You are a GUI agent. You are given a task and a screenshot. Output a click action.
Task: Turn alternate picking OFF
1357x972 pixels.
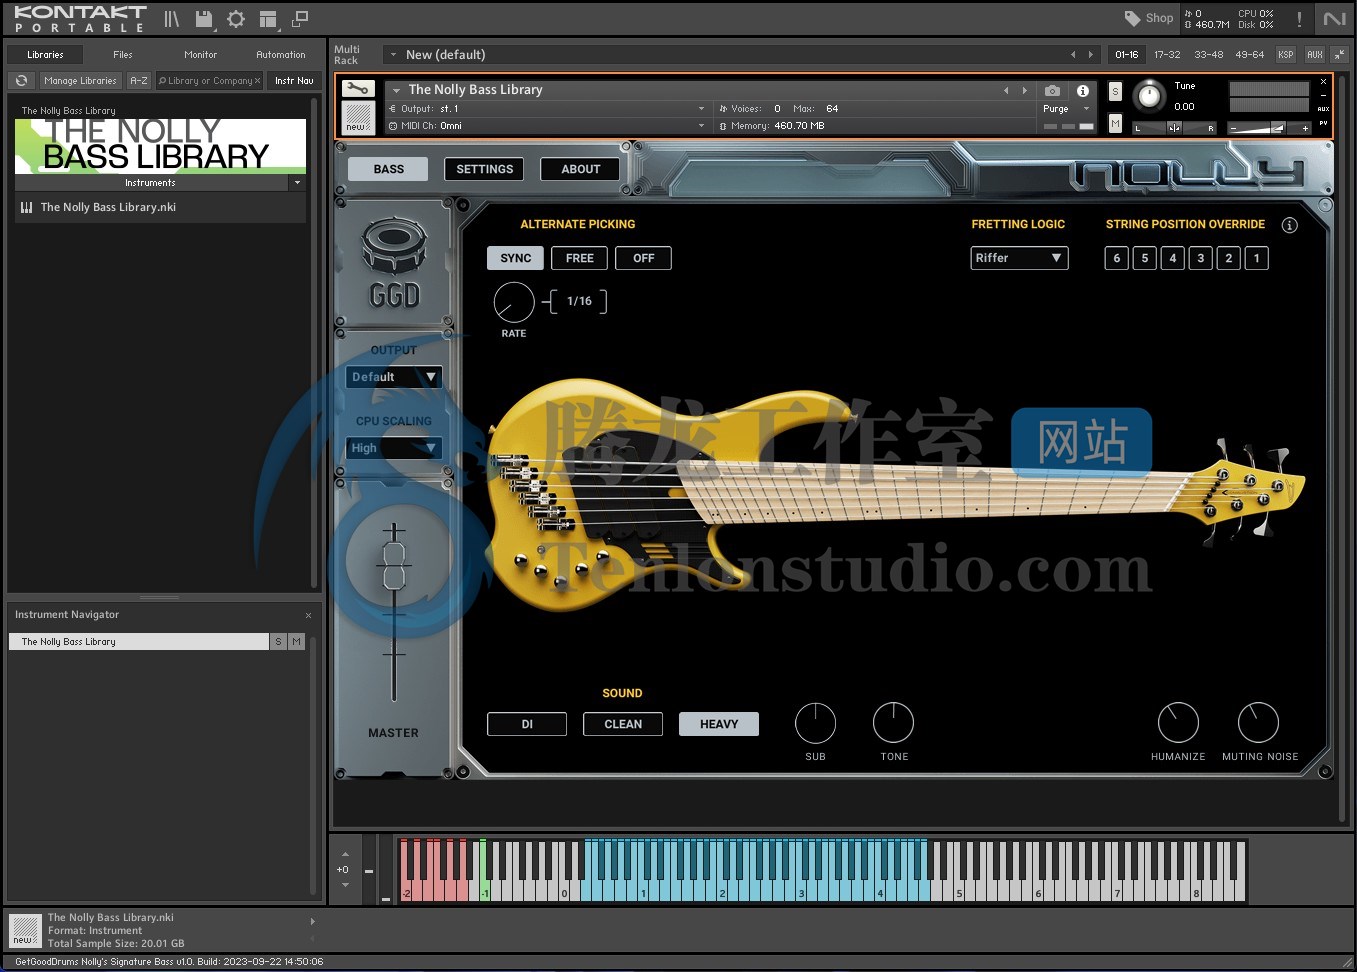click(x=644, y=258)
